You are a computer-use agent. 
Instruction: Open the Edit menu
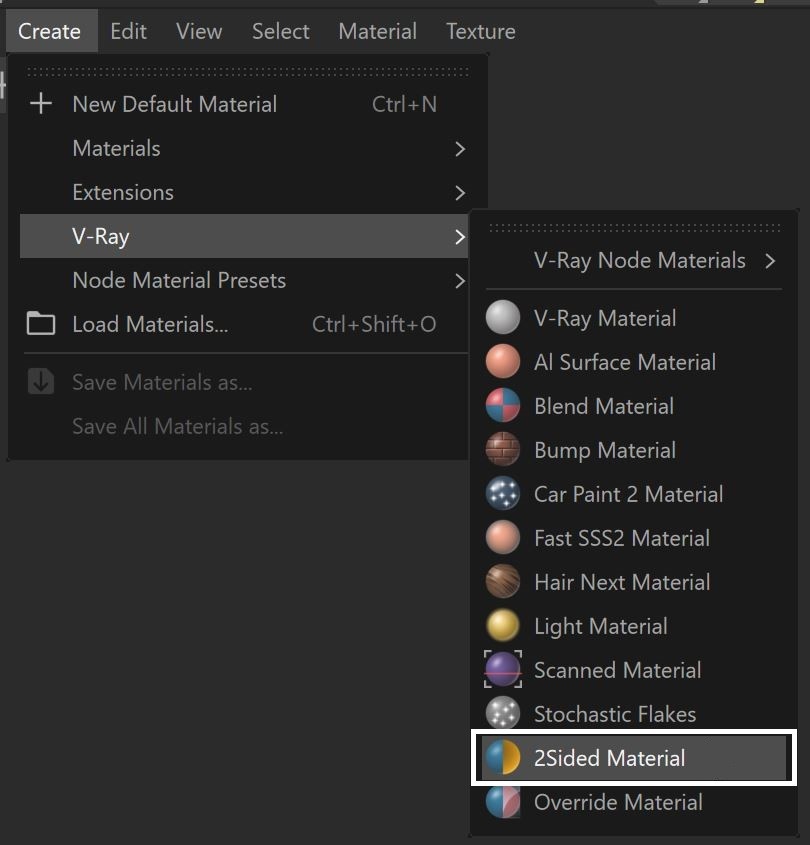(x=128, y=31)
